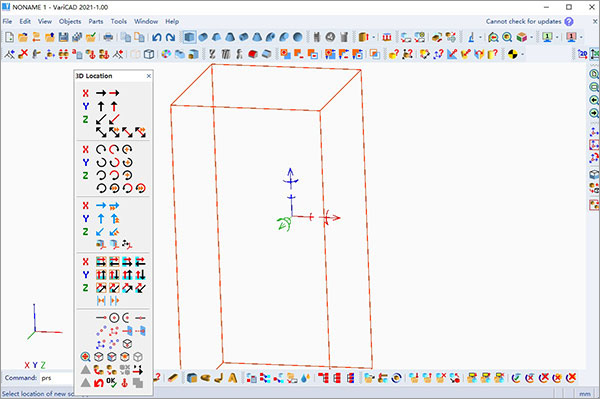The height and width of the screenshot is (399, 600).
Task: Expand dropdown arrow beside the colored cube icon
Action: tap(532, 37)
